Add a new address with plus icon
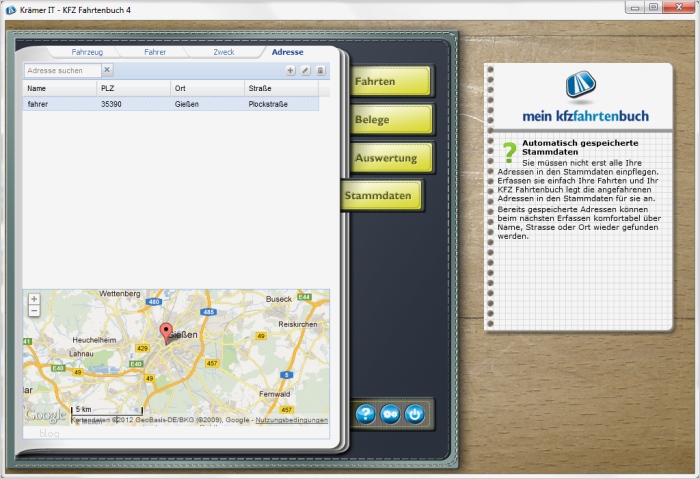The width and height of the screenshot is (700, 479). click(x=290, y=70)
